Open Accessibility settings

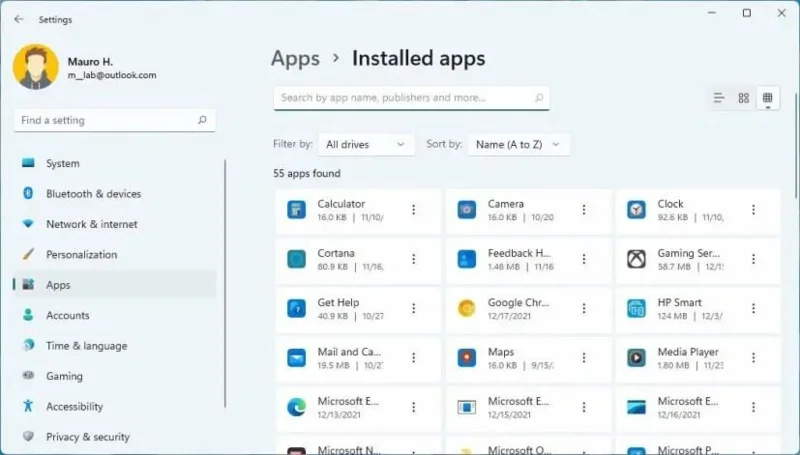tap(115, 407)
